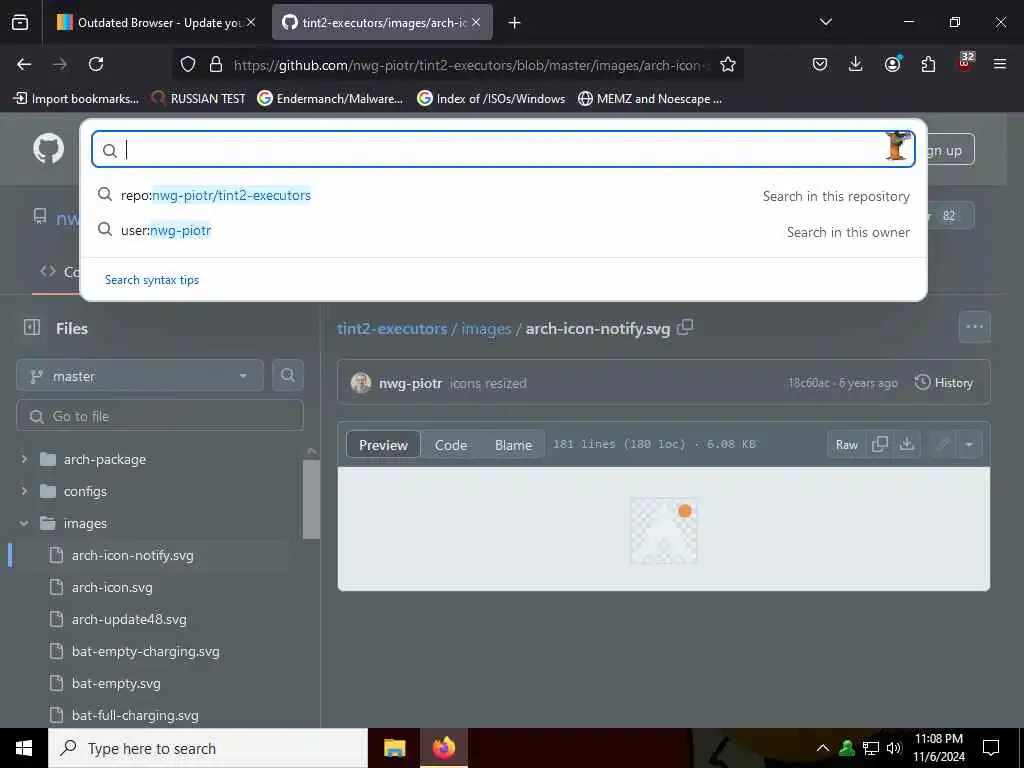1024x768 pixels.
Task: Open GitHub home via Octocat logo
Action: coord(48,149)
